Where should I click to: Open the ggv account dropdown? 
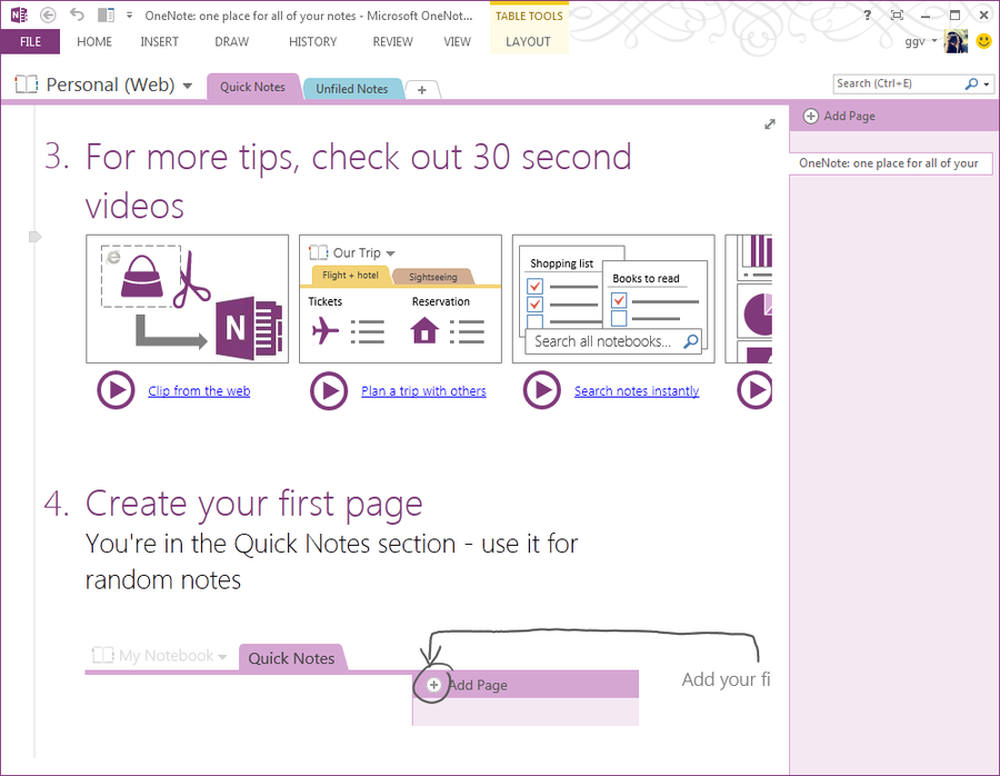point(920,41)
